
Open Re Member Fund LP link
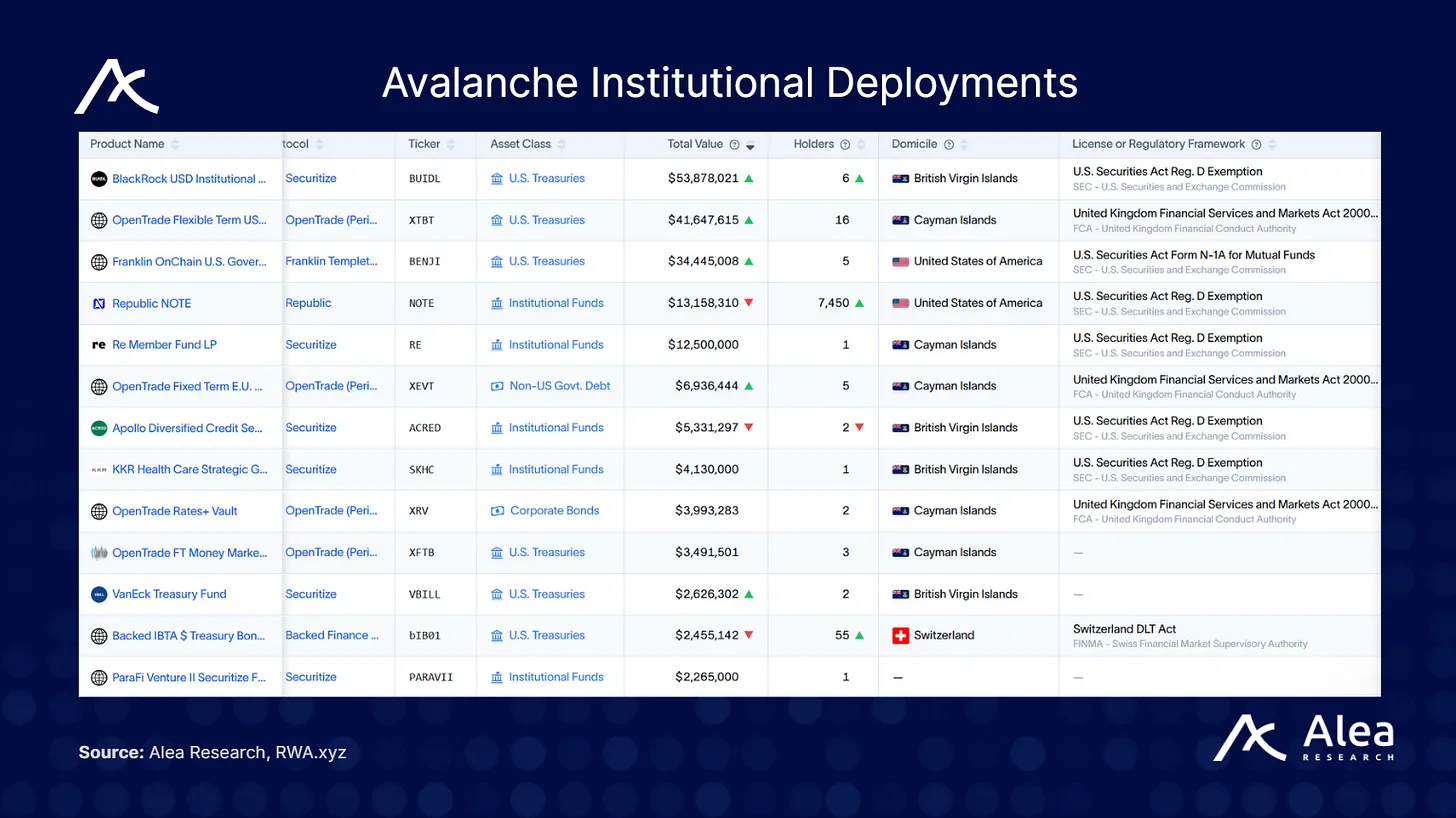click(x=164, y=345)
